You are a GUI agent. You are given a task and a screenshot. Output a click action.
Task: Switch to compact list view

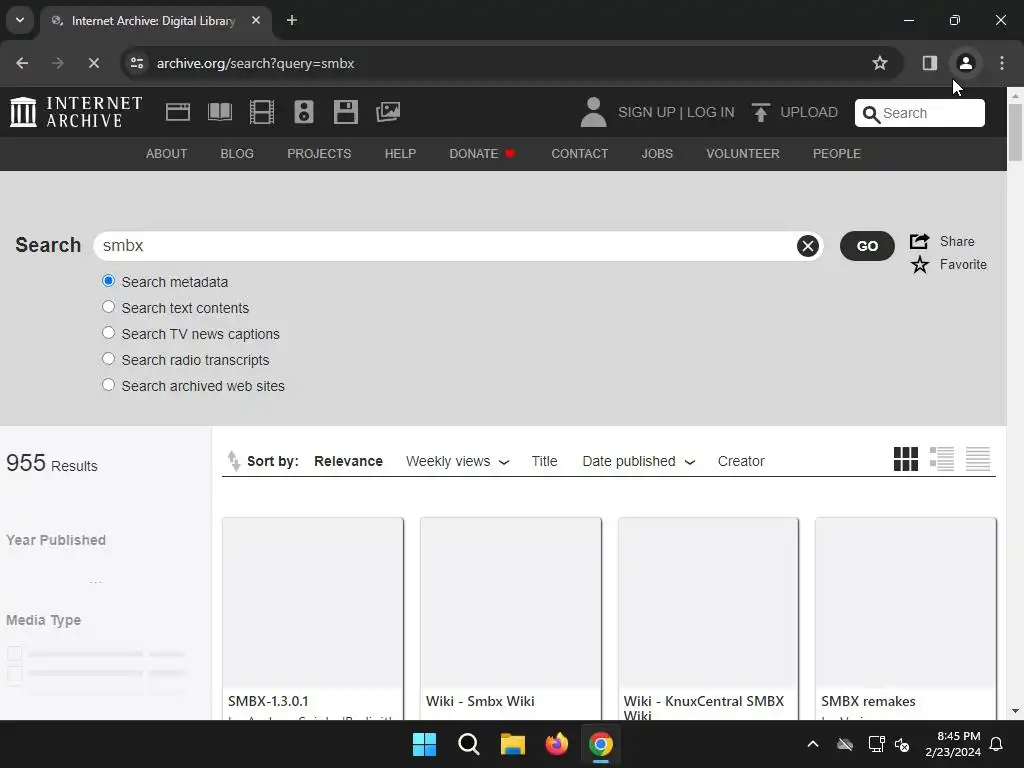[x=978, y=458]
